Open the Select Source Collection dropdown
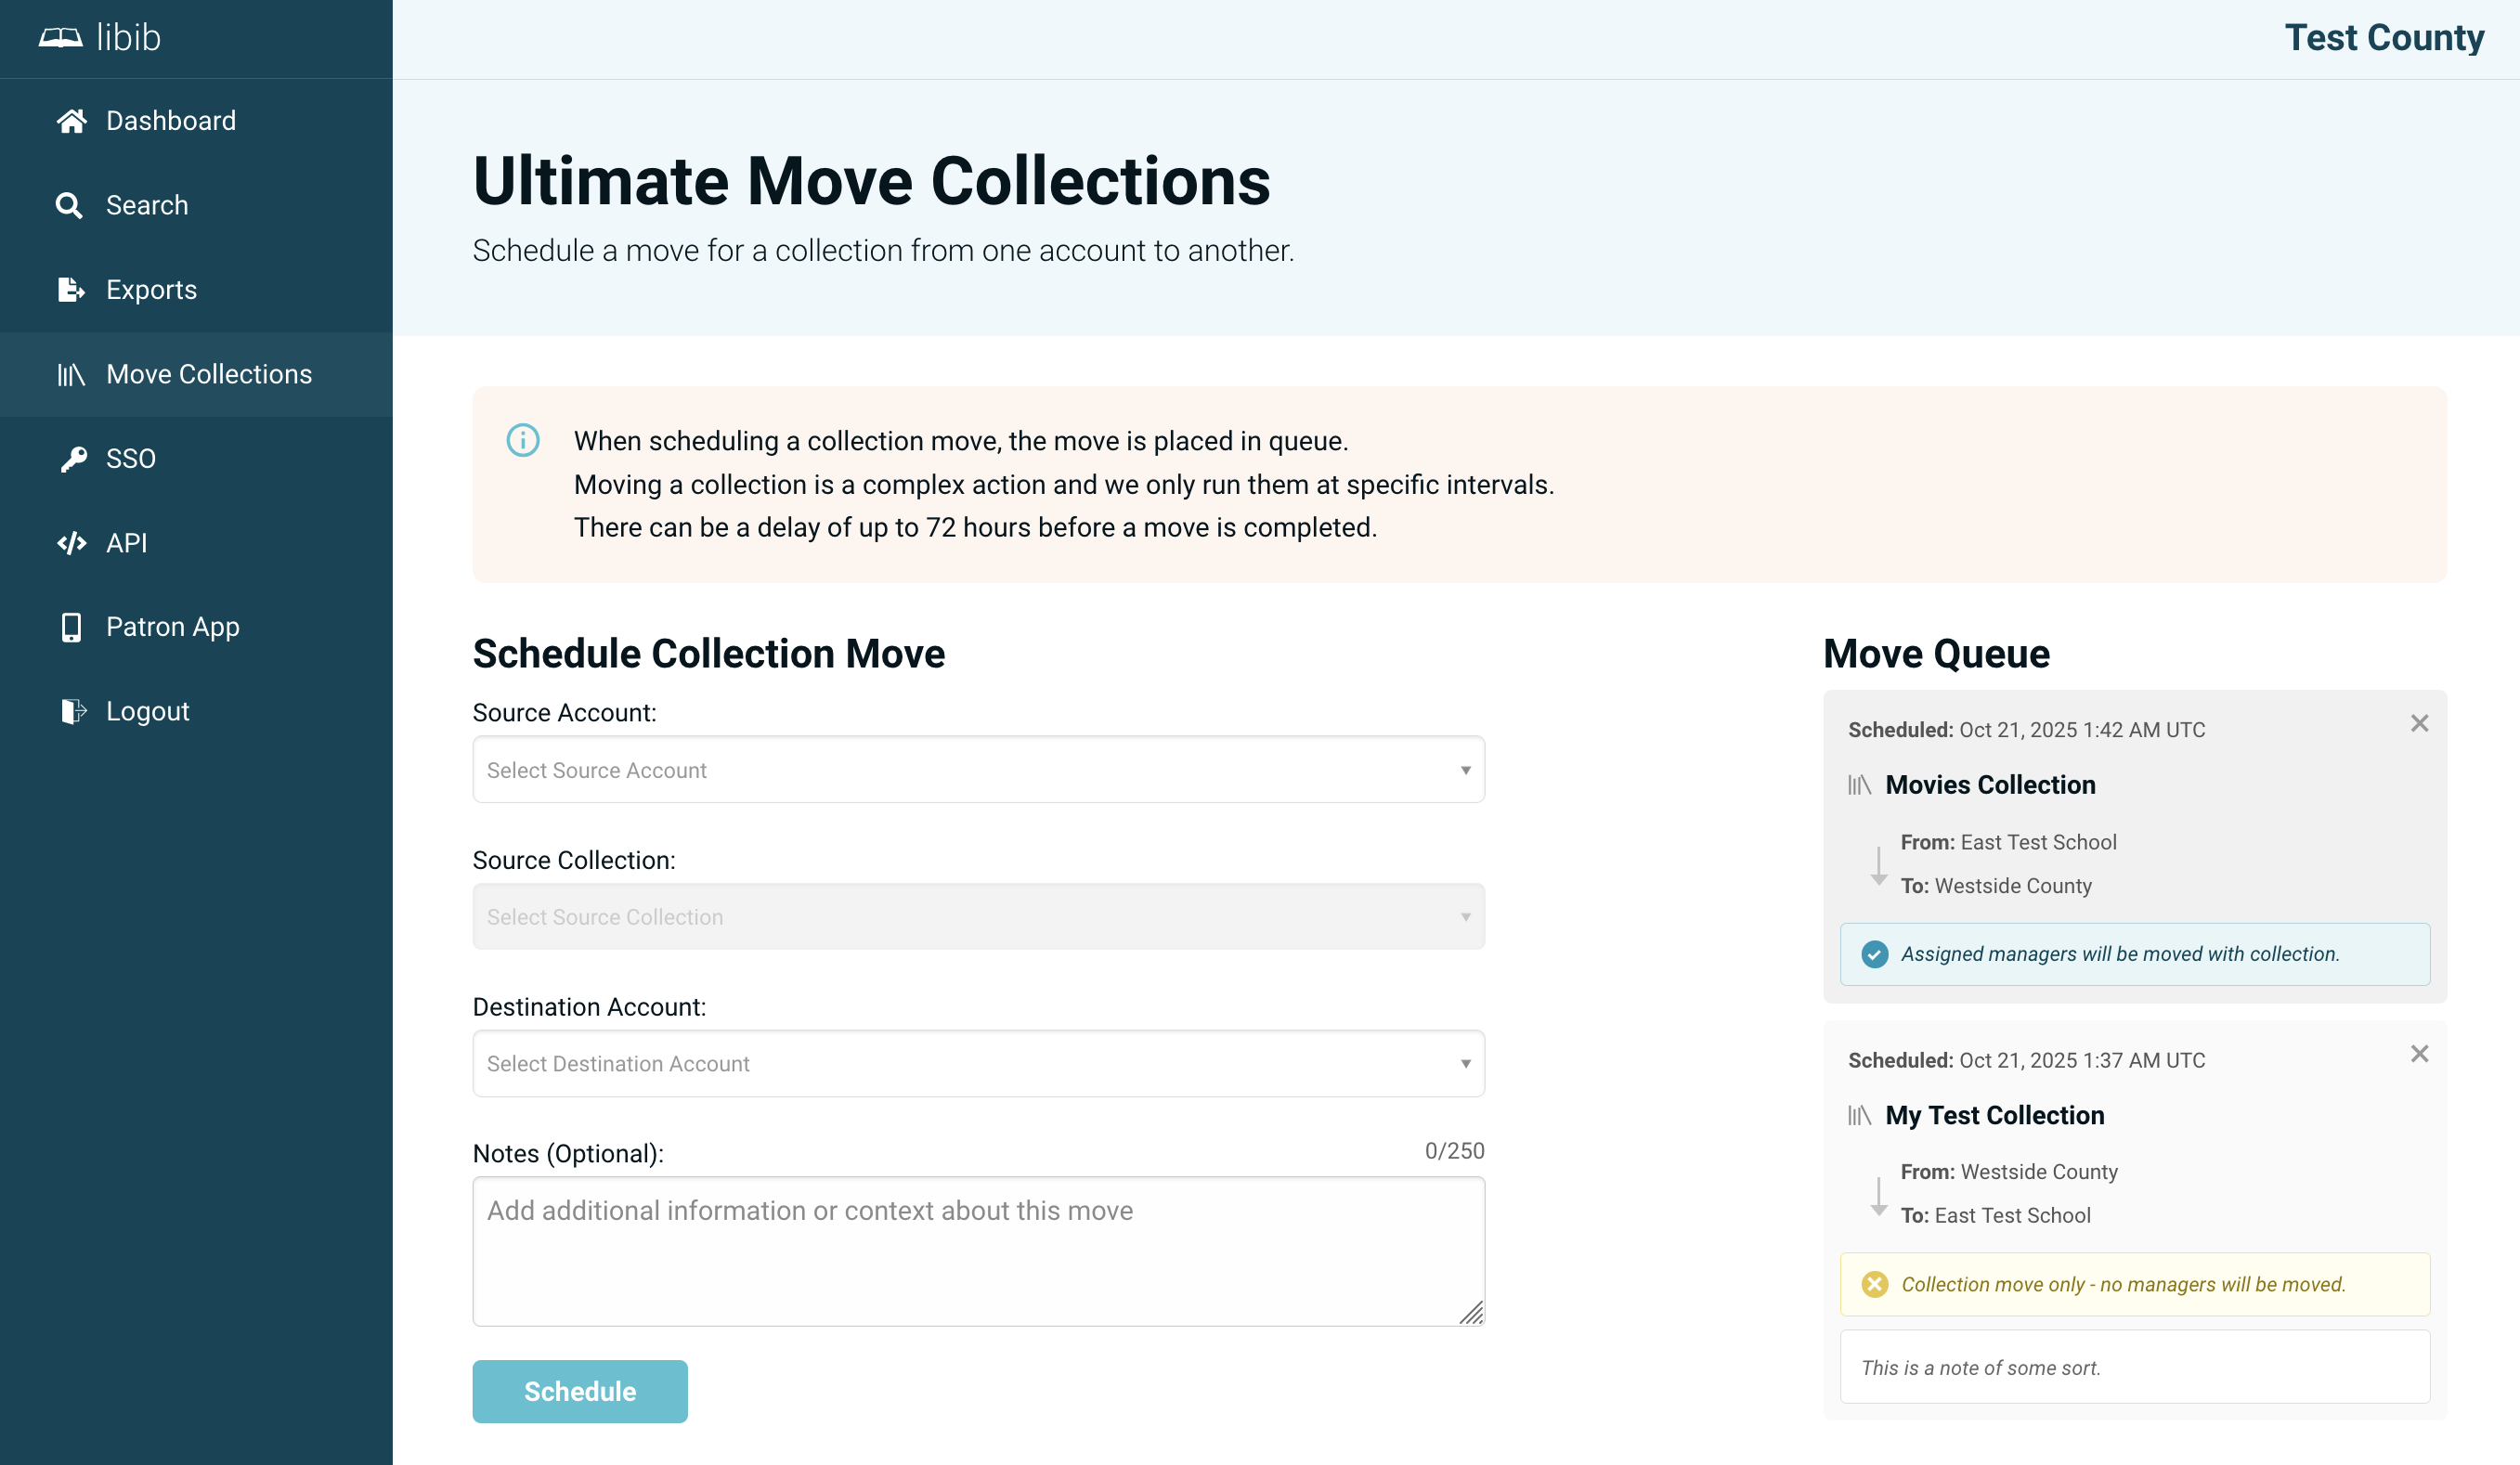The image size is (2520, 1465). (x=978, y=916)
